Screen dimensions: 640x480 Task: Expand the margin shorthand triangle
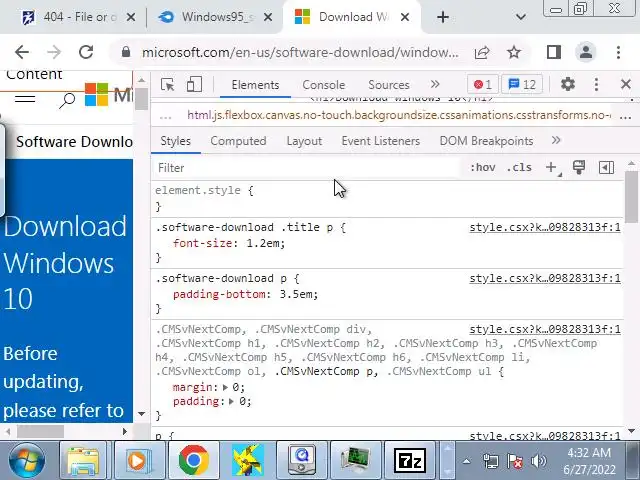[225, 387]
